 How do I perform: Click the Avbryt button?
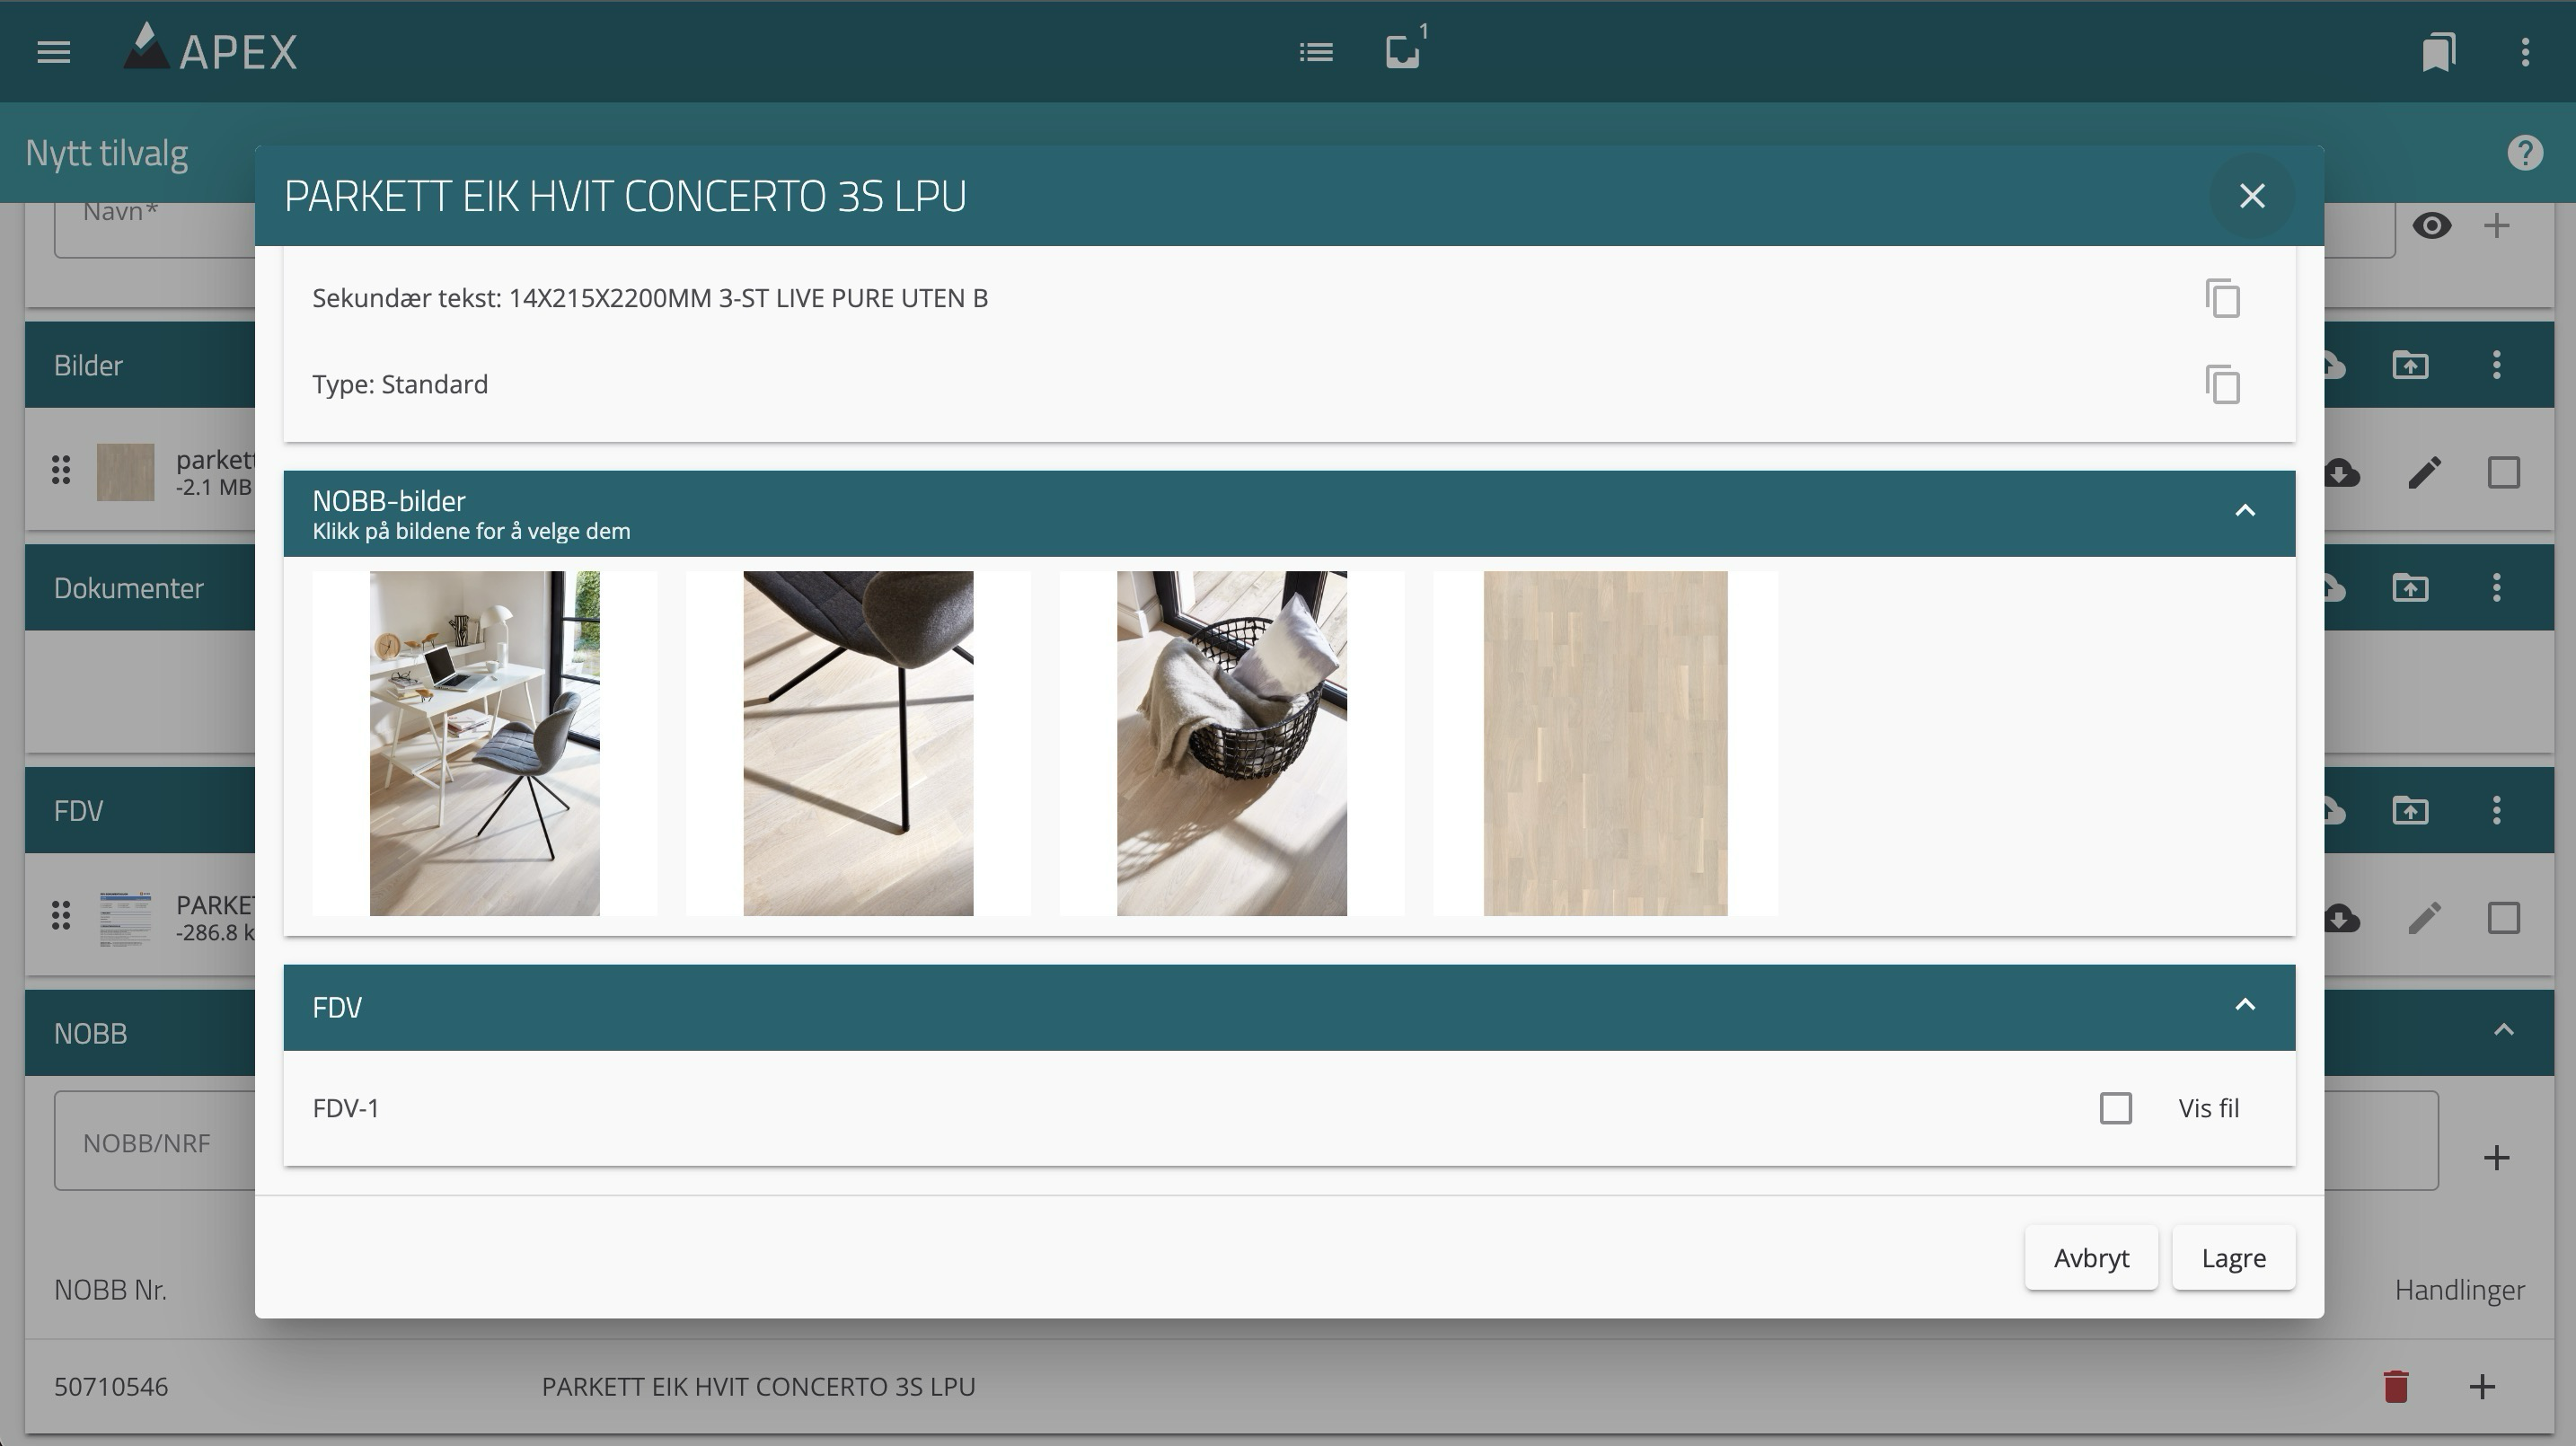(2090, 1258)
